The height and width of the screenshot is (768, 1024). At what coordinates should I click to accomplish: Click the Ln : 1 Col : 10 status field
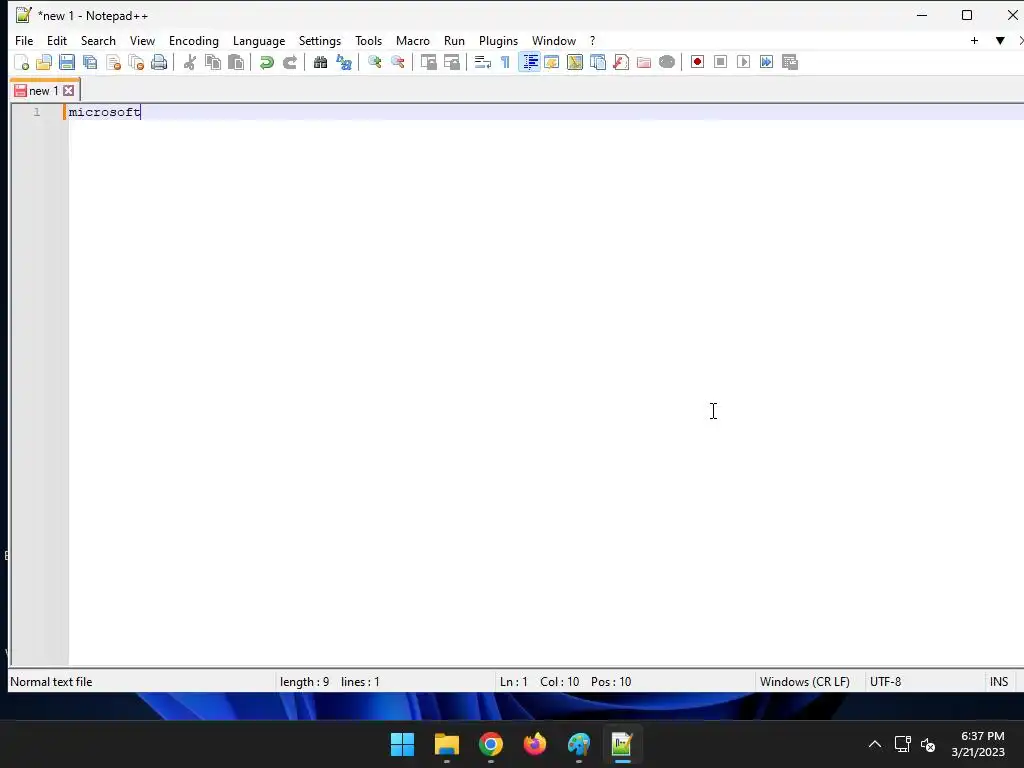pos(566,682)
